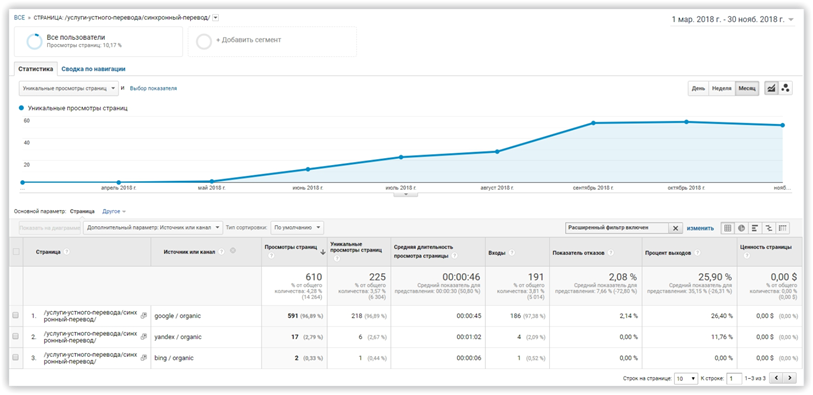Select the performance bar view icon
813x395 pixels.
[755, 228]
